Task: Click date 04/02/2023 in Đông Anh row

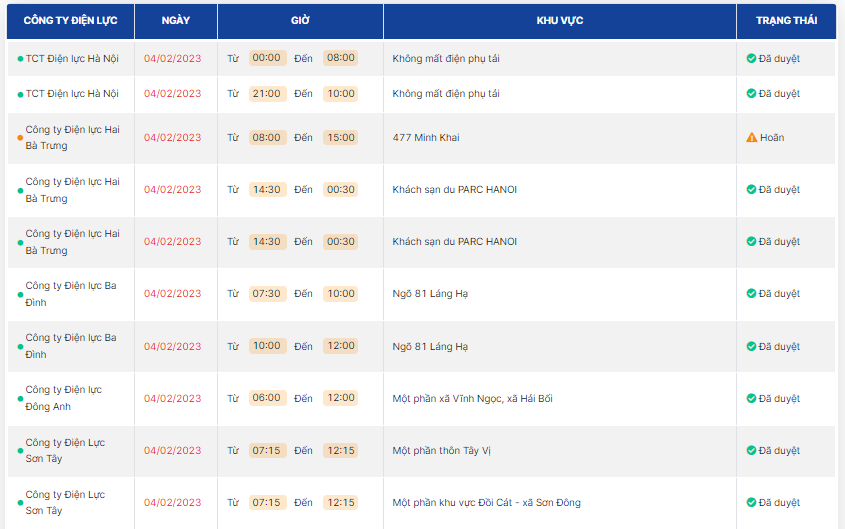Action: coord(172,398)
